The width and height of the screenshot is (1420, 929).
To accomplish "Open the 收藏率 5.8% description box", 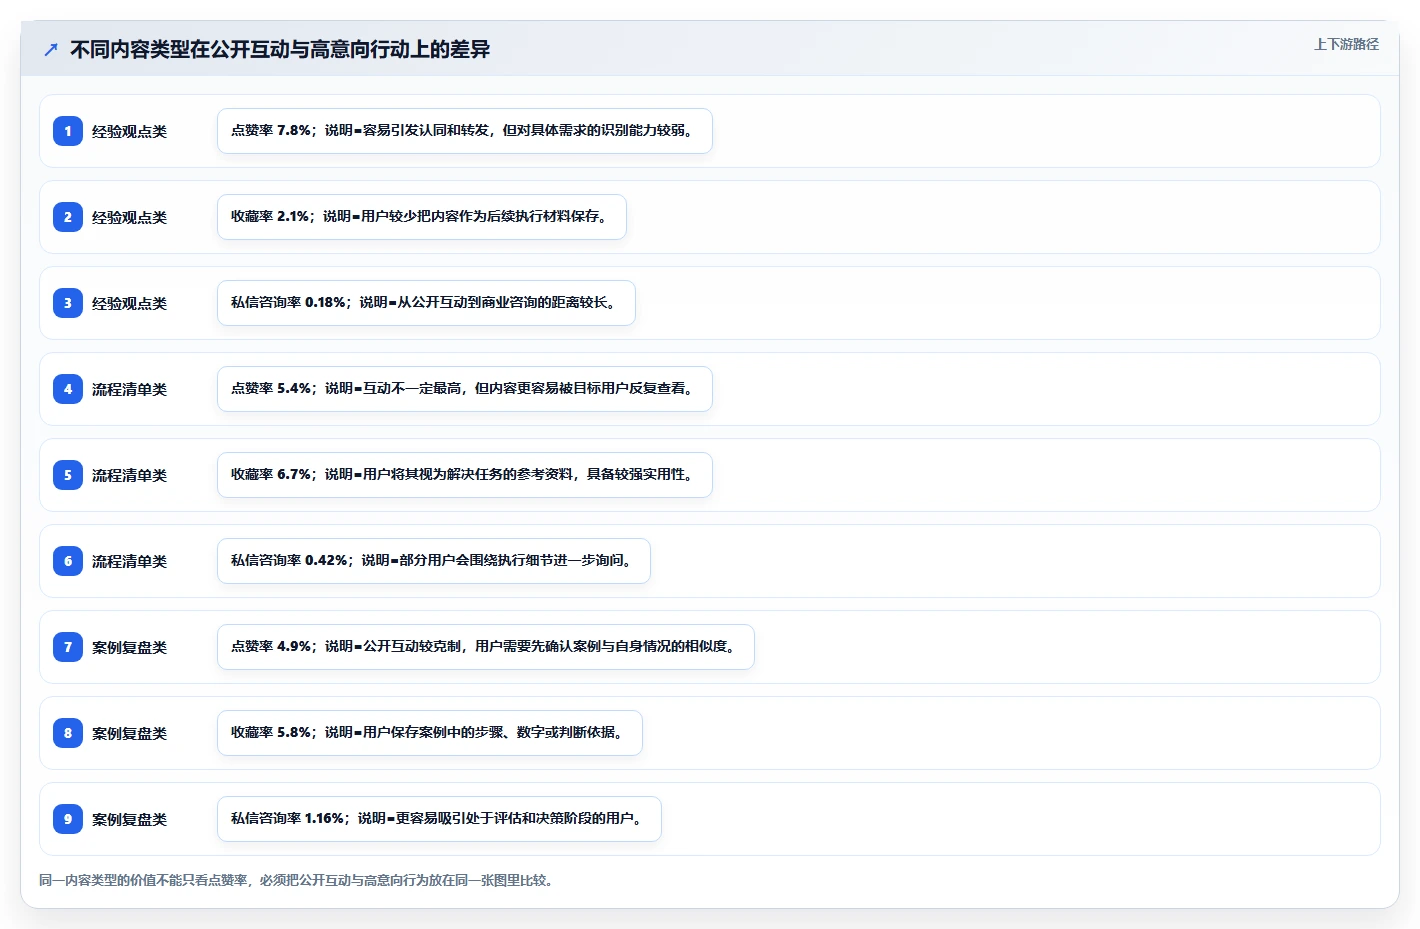I will 430,733.
